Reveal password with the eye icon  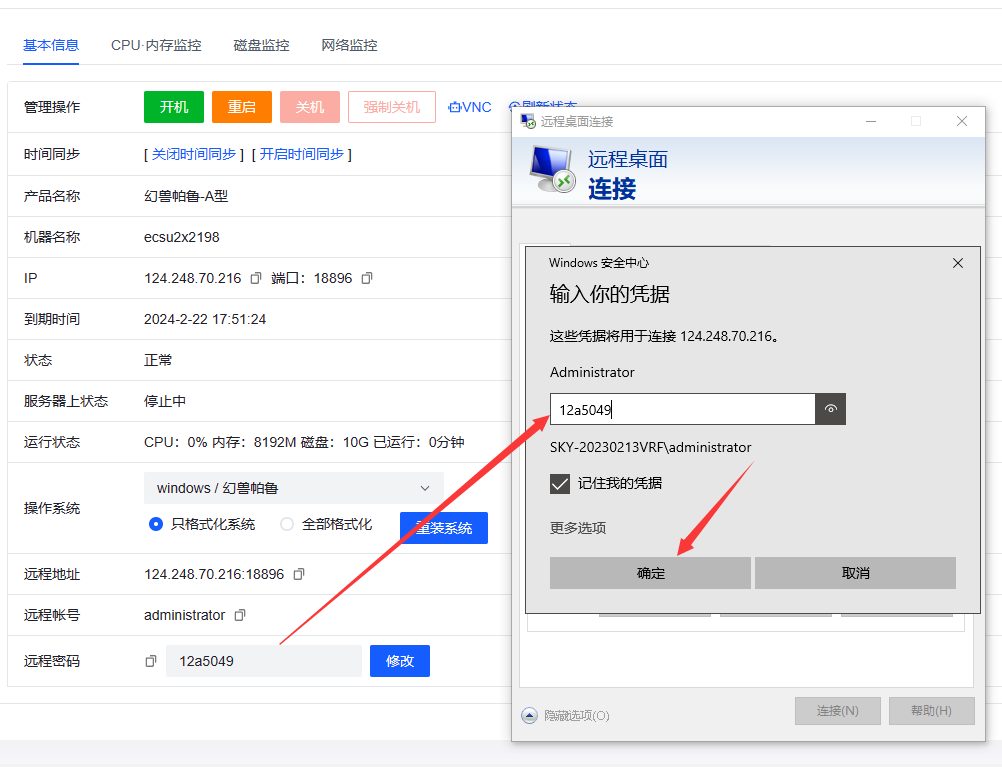(x=831, y=409)
